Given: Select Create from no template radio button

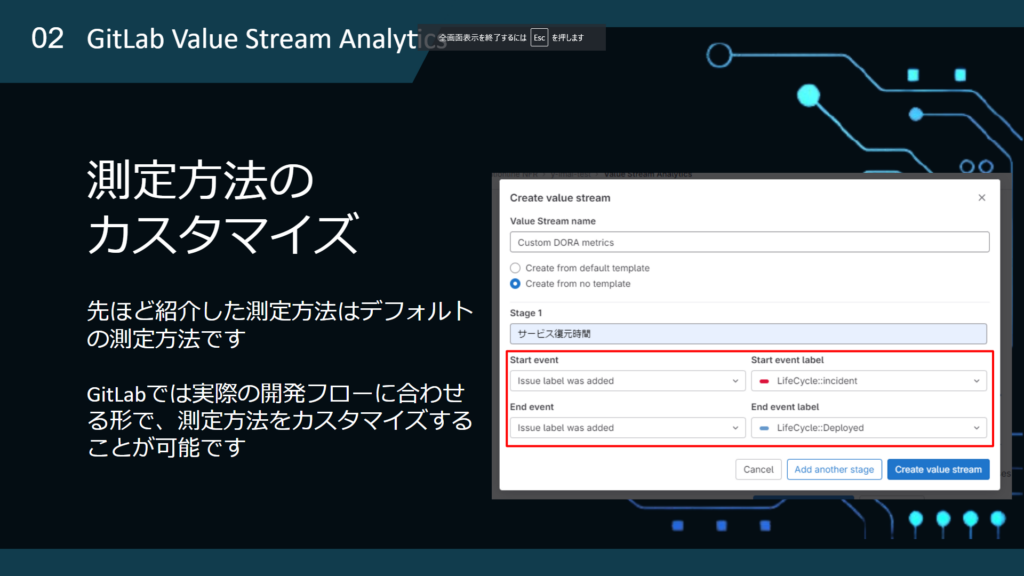Looking at the screenshot, I should coord(515,283).
